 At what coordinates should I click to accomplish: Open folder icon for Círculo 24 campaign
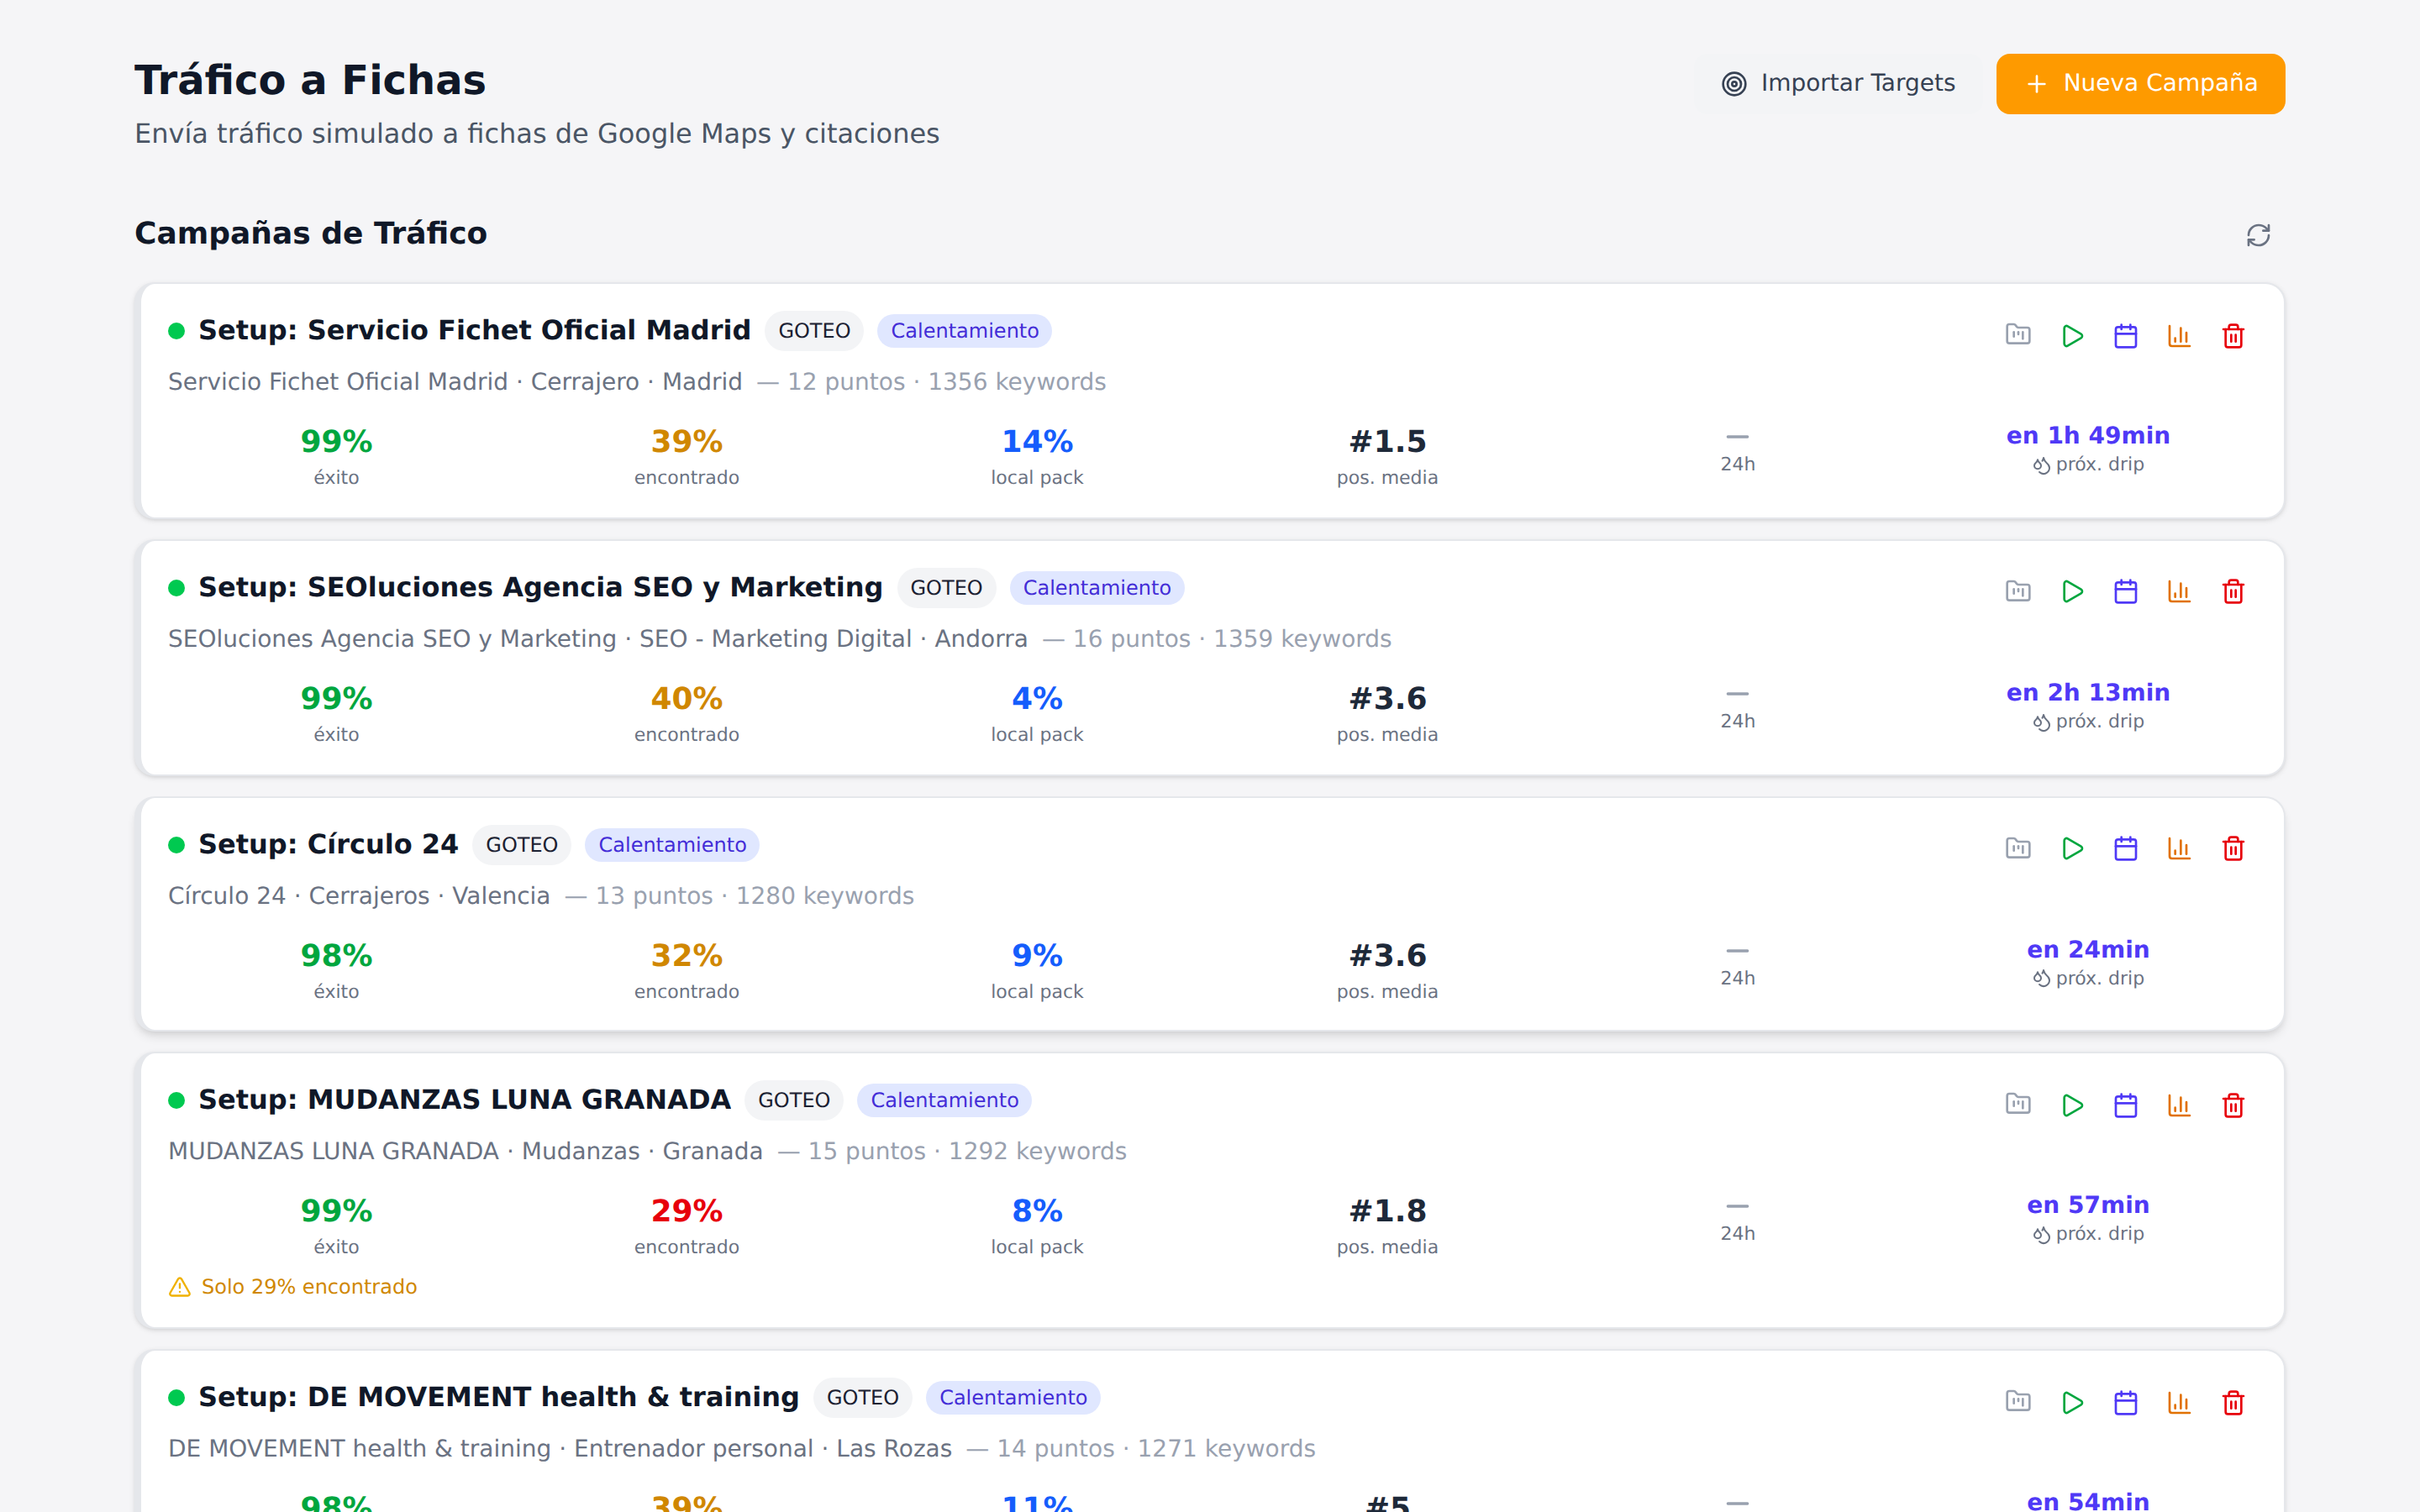pos(2018,848)
